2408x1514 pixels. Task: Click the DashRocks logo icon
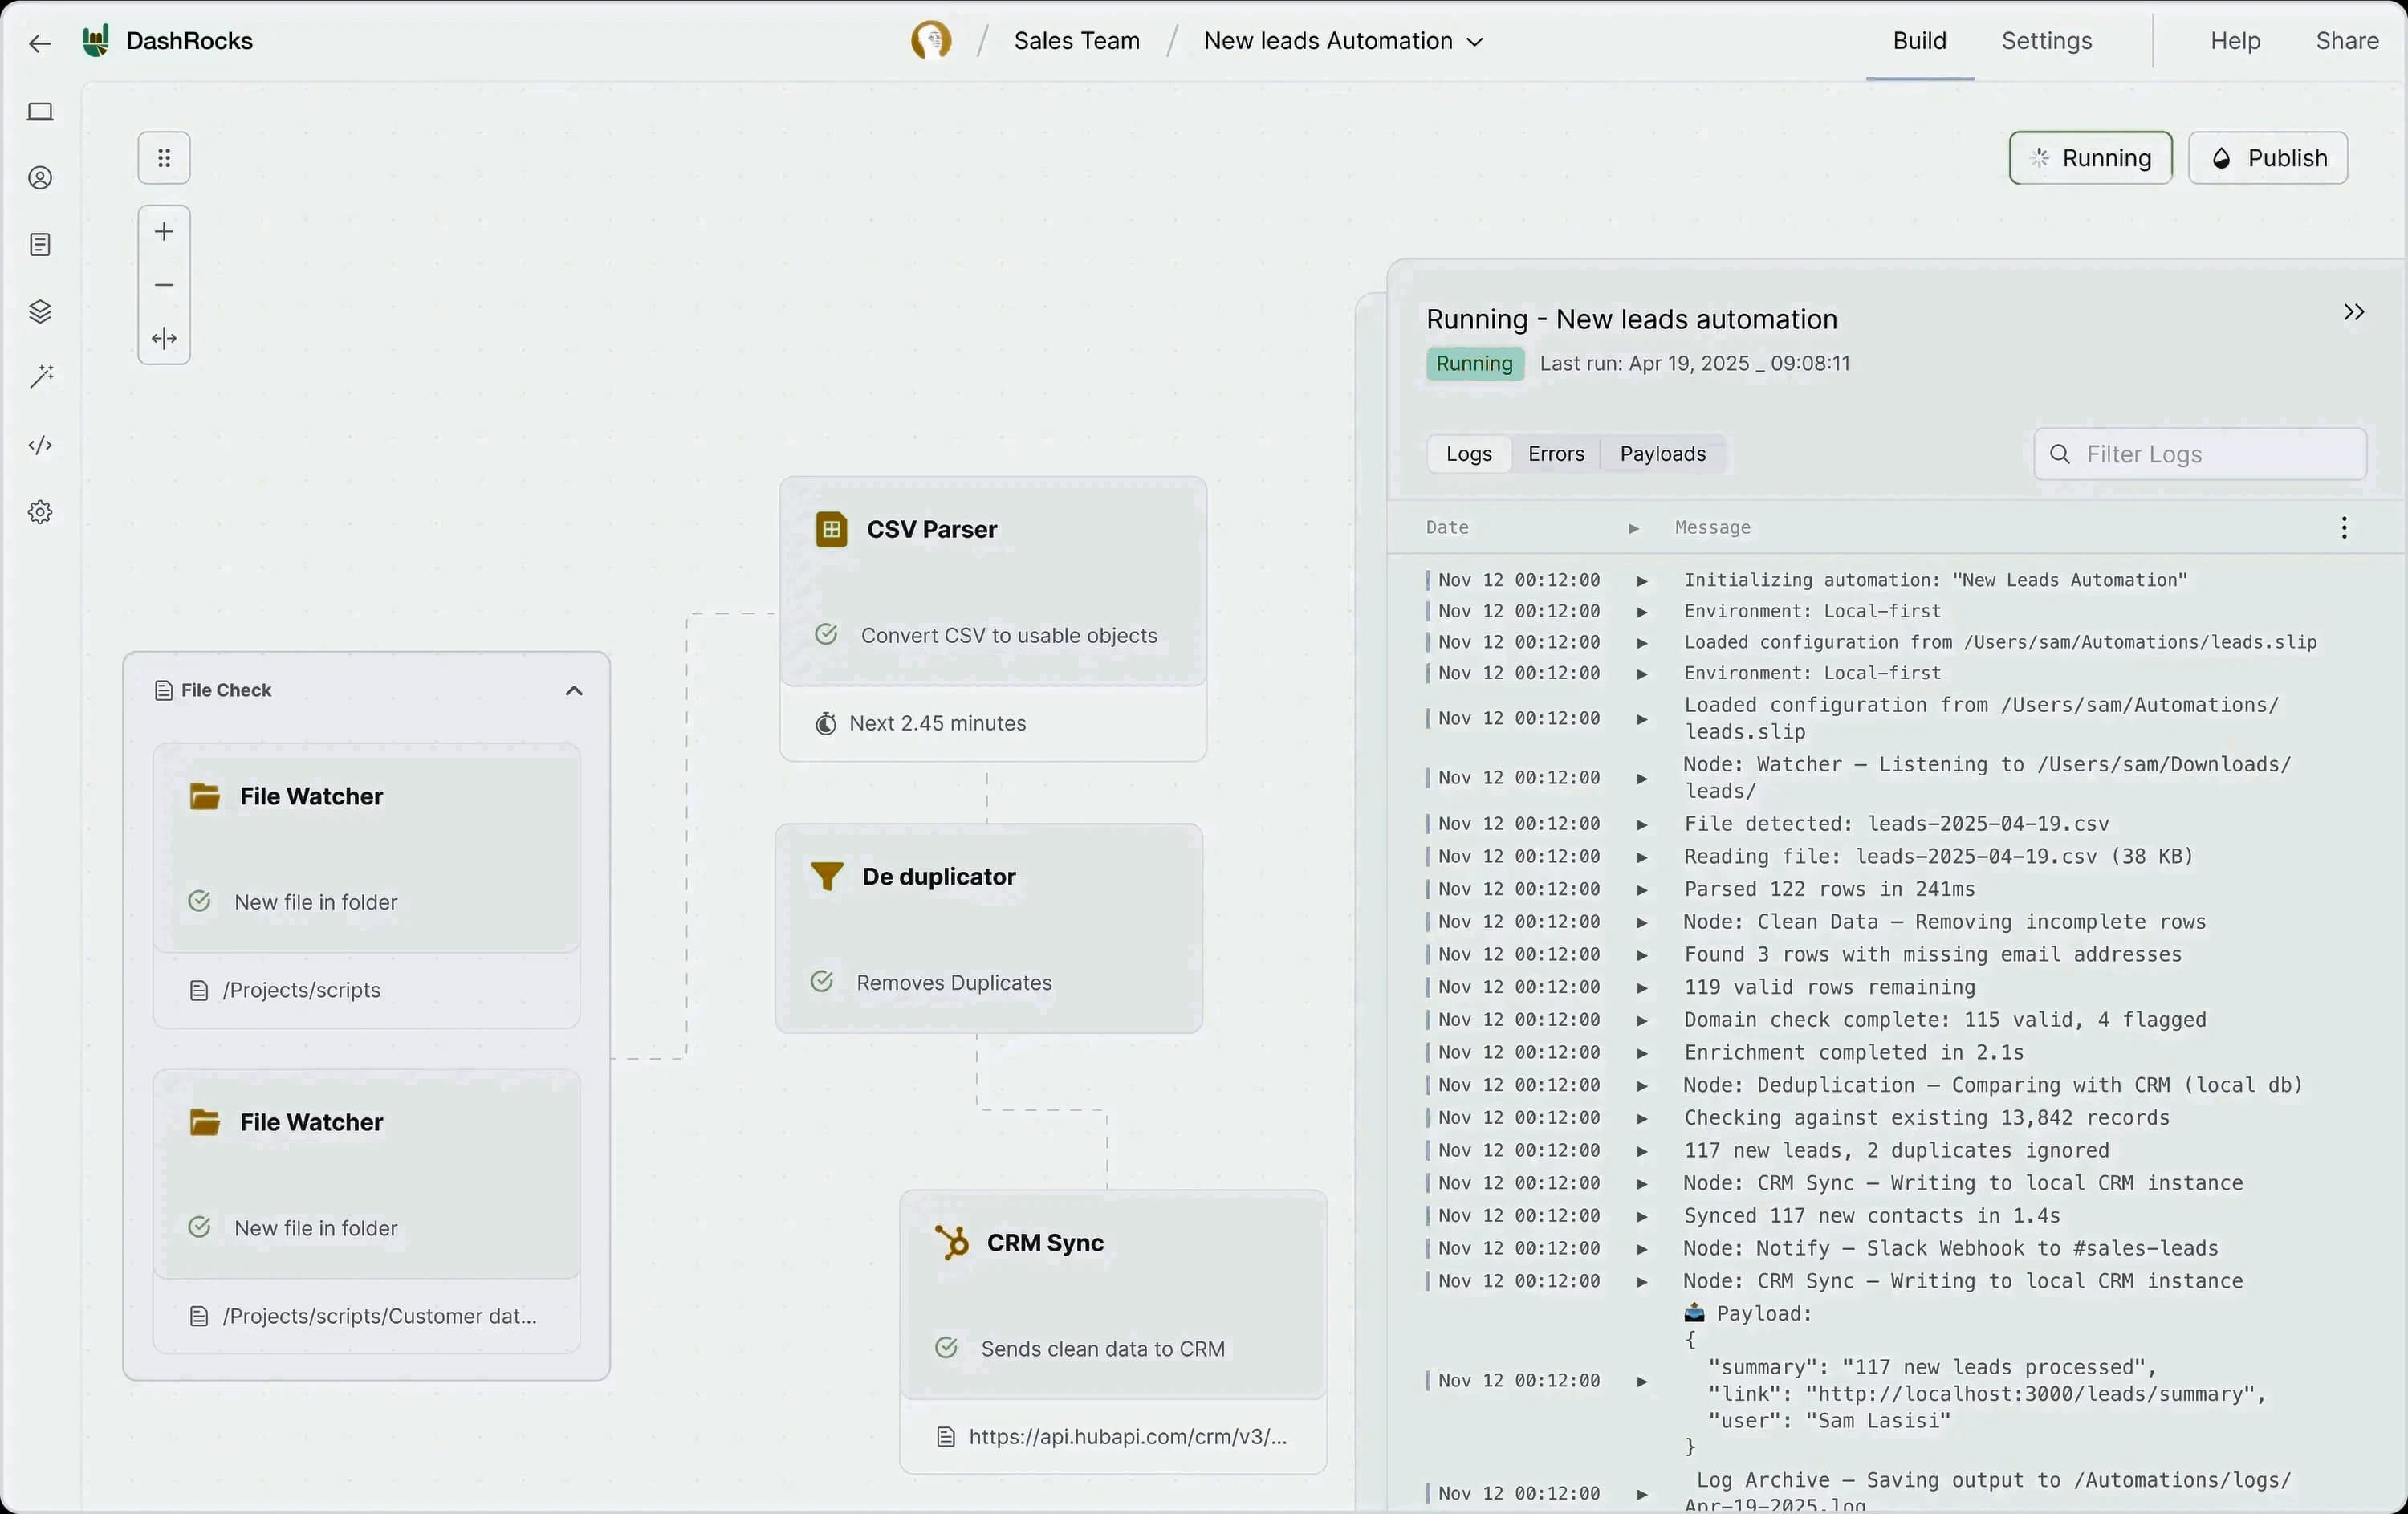tap(96, 41)
